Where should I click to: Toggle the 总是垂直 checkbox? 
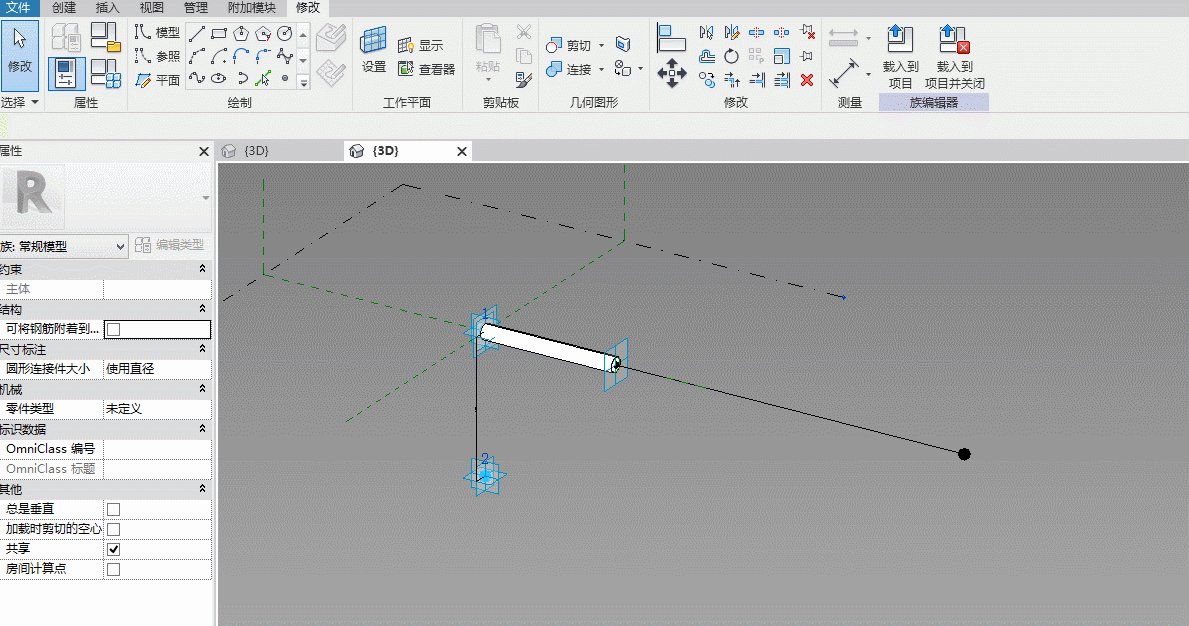(x=114, y=509)
